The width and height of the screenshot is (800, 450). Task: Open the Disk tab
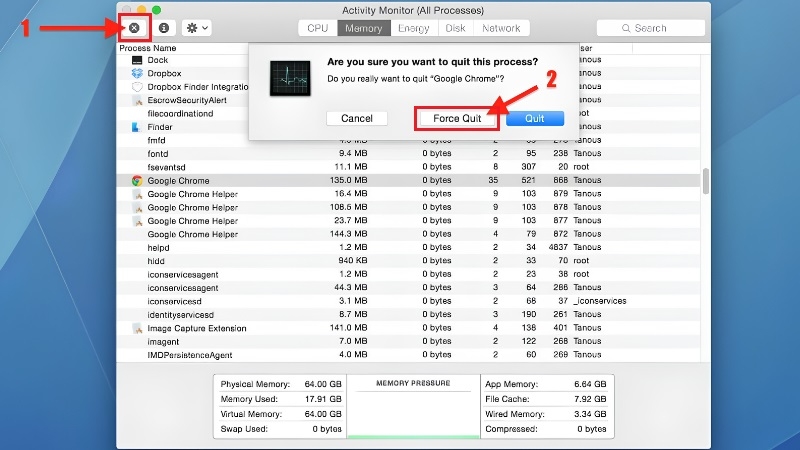coord(455,28)
